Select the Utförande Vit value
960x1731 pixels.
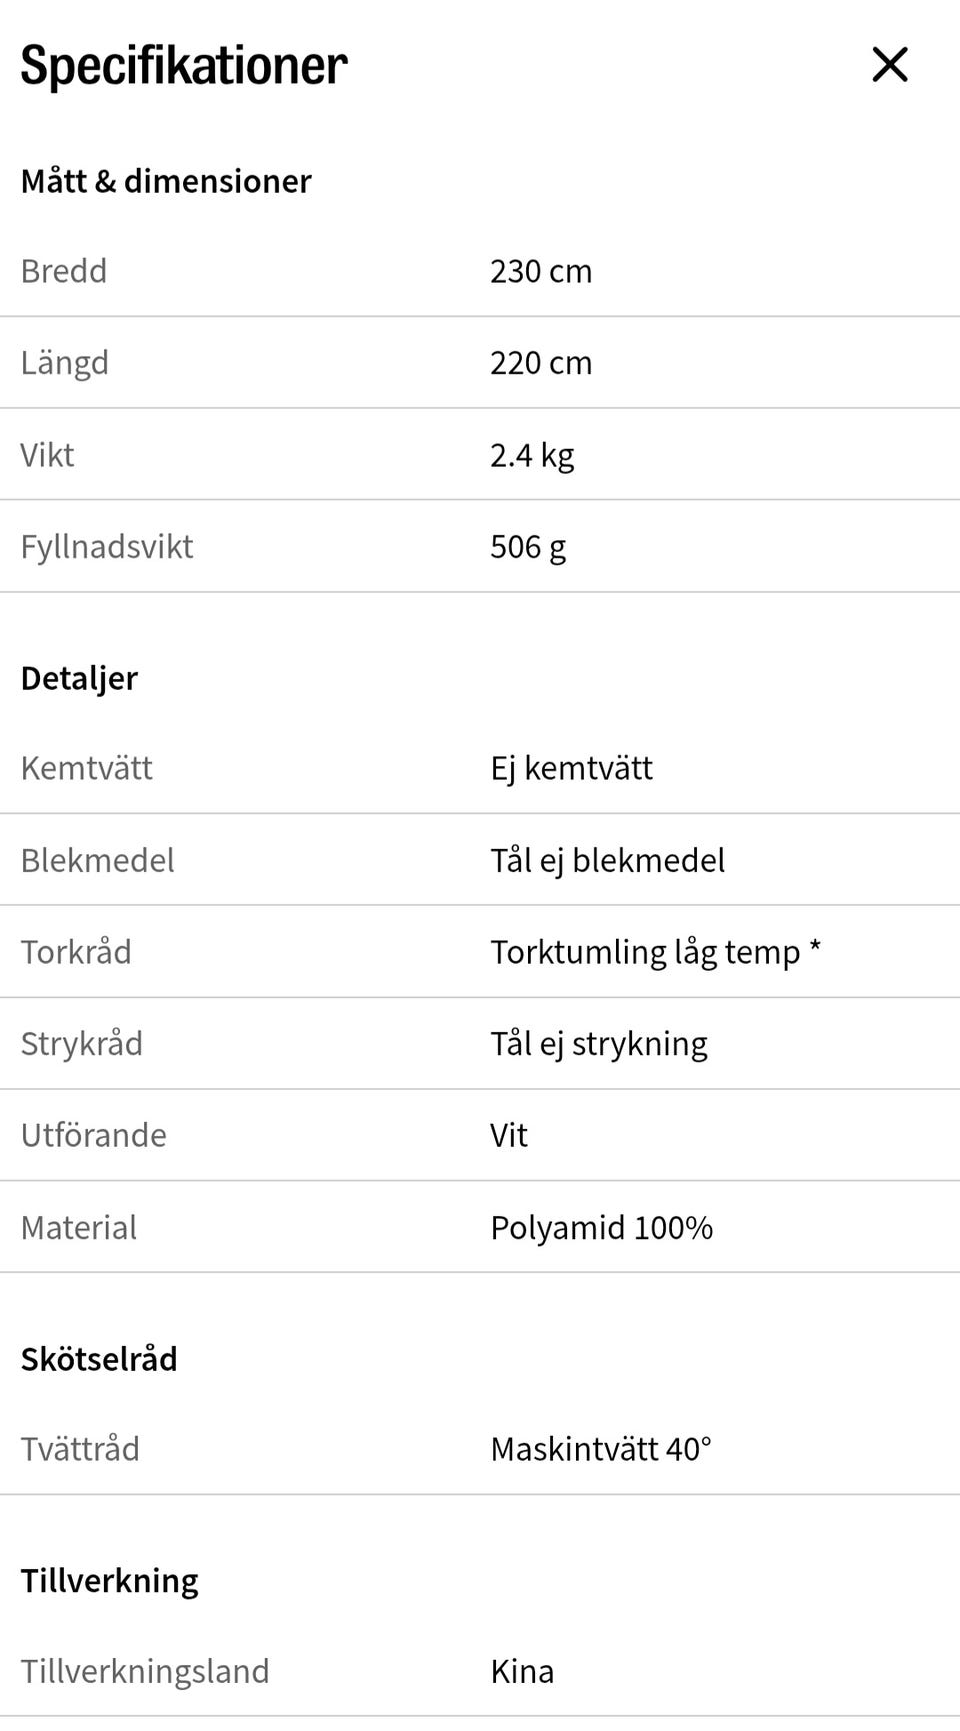coord(509,1135)
